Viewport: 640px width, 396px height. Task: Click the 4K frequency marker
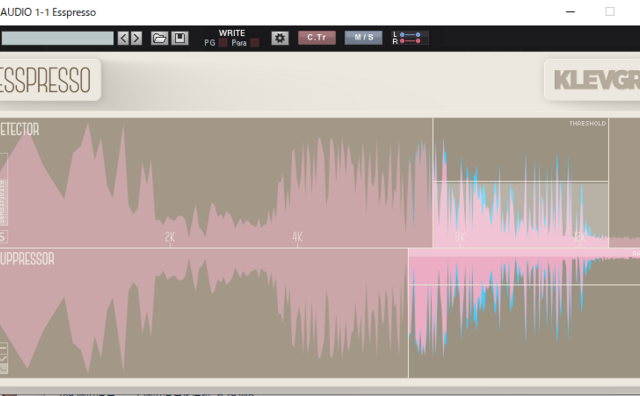pos(297,237)
